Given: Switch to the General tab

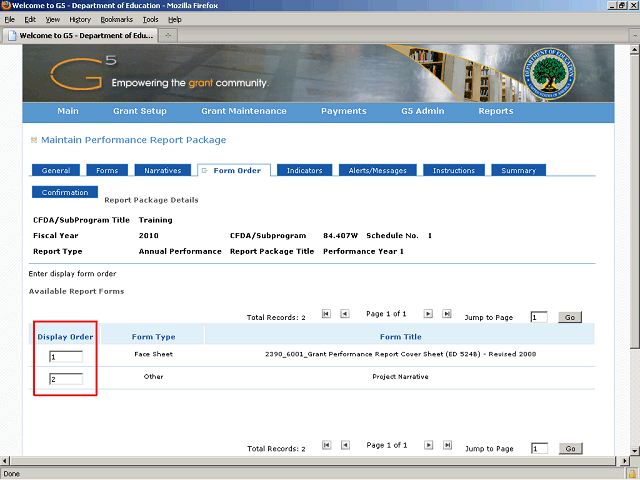Looking at the screenshot, I should tap(56, 170).
